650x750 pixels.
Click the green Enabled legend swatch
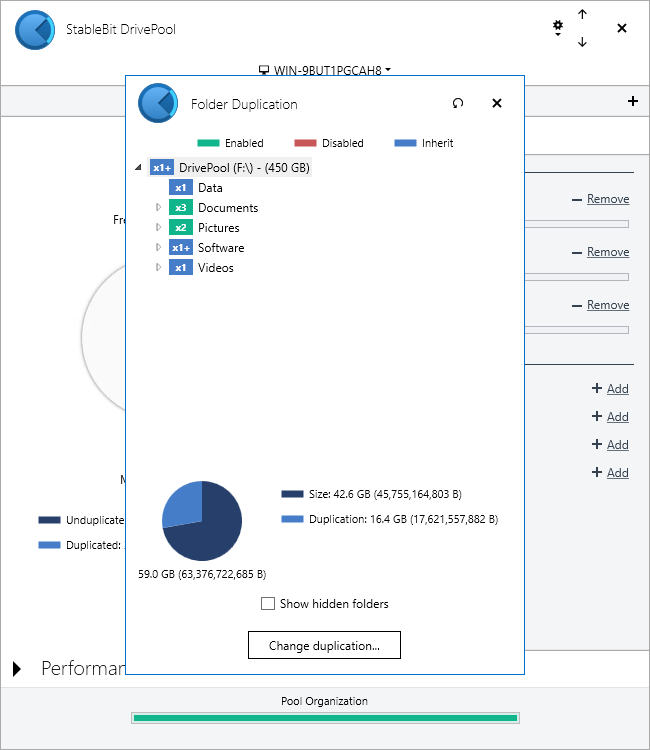tap(208, 143)
